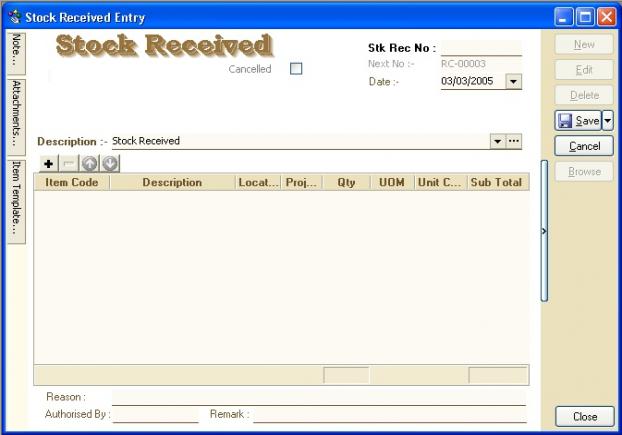Focus the Stk Rec No input field

tap(481, 48)
